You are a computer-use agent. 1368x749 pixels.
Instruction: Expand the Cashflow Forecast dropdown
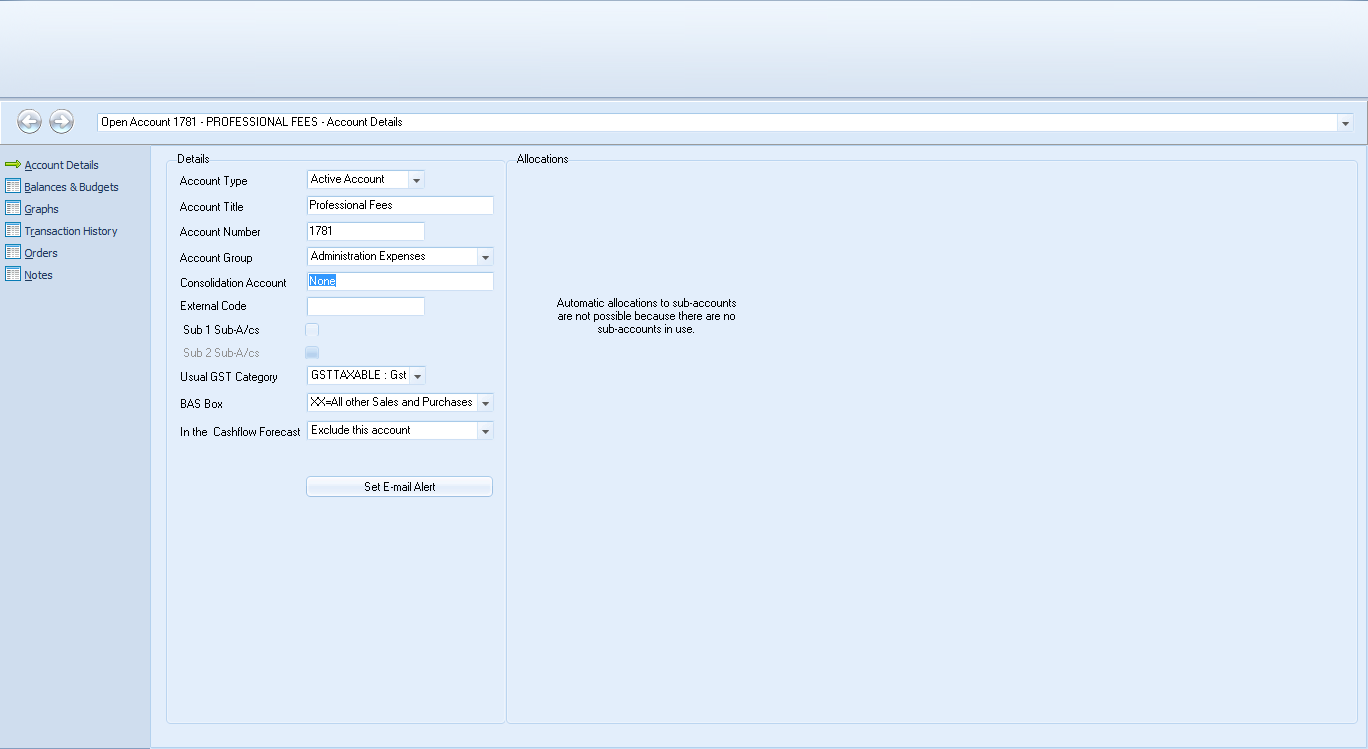485,431
